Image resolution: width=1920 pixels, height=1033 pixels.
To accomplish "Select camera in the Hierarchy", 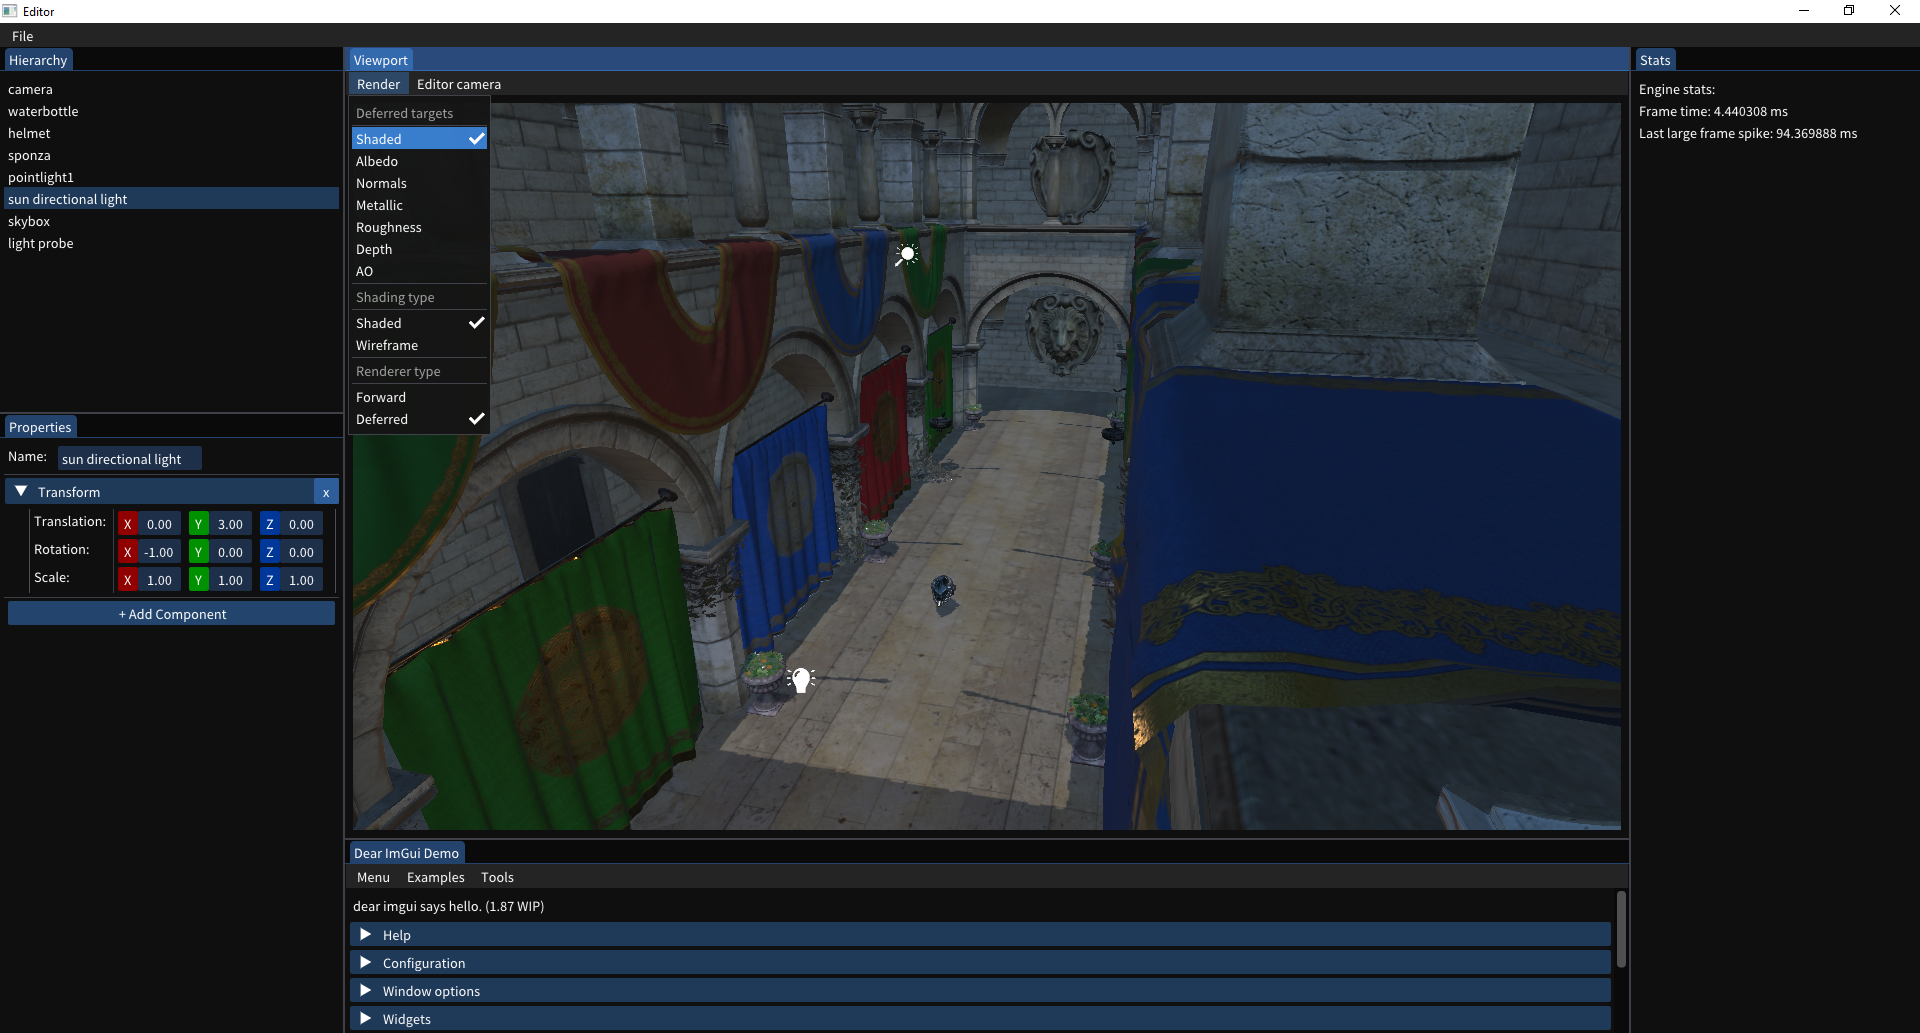I will point(172,89).
